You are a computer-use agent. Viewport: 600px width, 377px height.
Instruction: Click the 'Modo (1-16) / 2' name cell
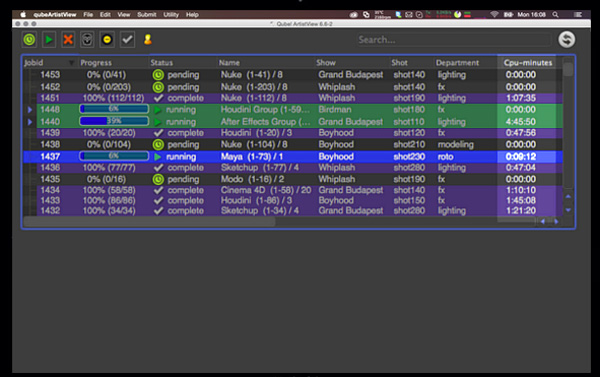coord(253,179)
